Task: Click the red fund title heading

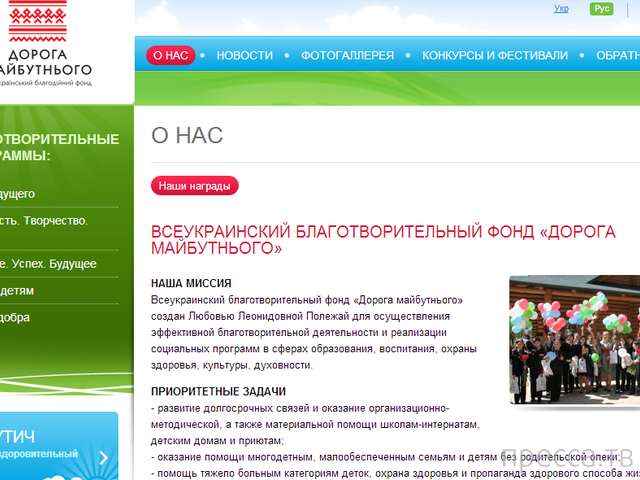Action: coord(383,238)
